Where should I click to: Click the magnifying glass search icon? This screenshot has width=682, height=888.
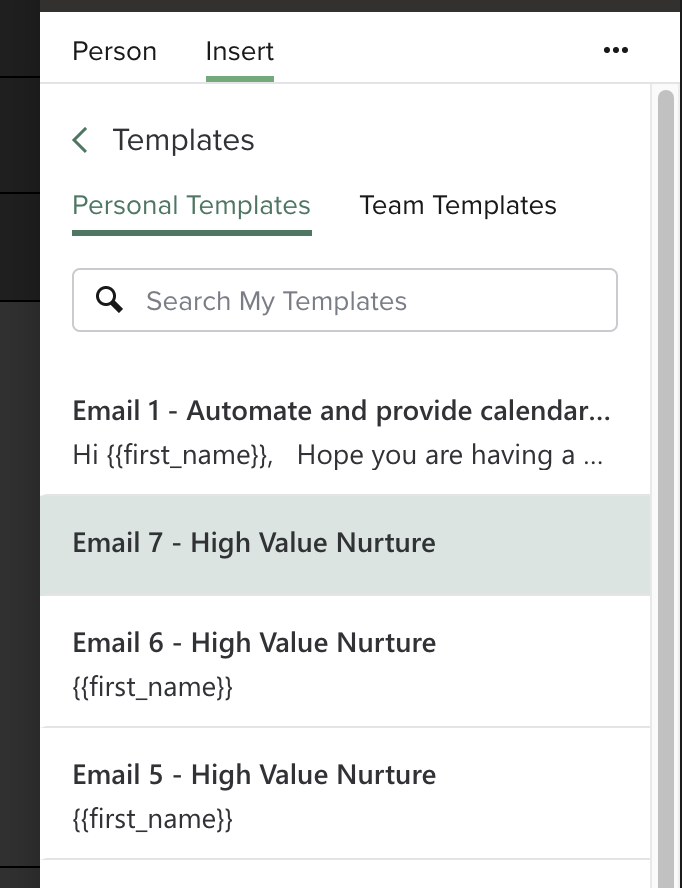[110, 299]
